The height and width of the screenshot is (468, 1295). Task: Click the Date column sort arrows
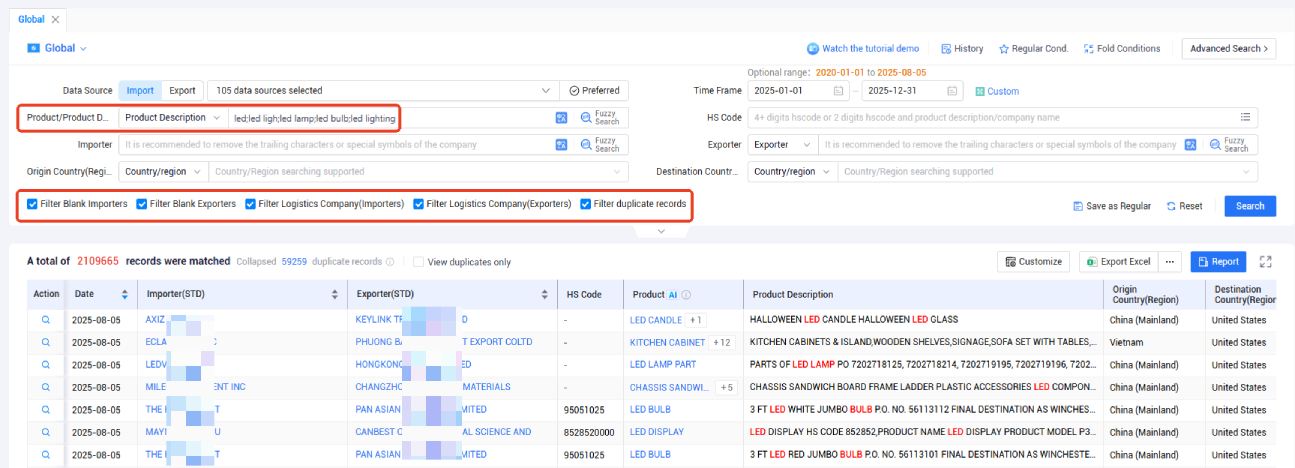point(125,295)
